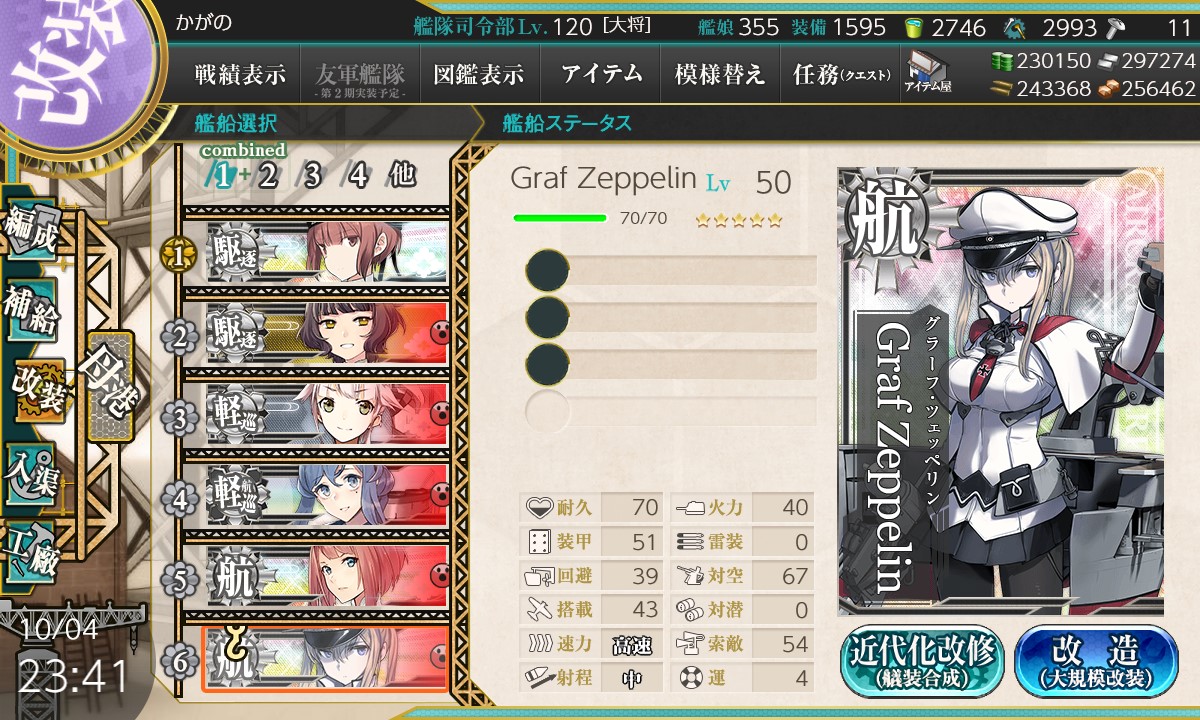Select fifth ship carrier in fleet list
Screen dimensions: 1200x720
[x=327, y=576]
